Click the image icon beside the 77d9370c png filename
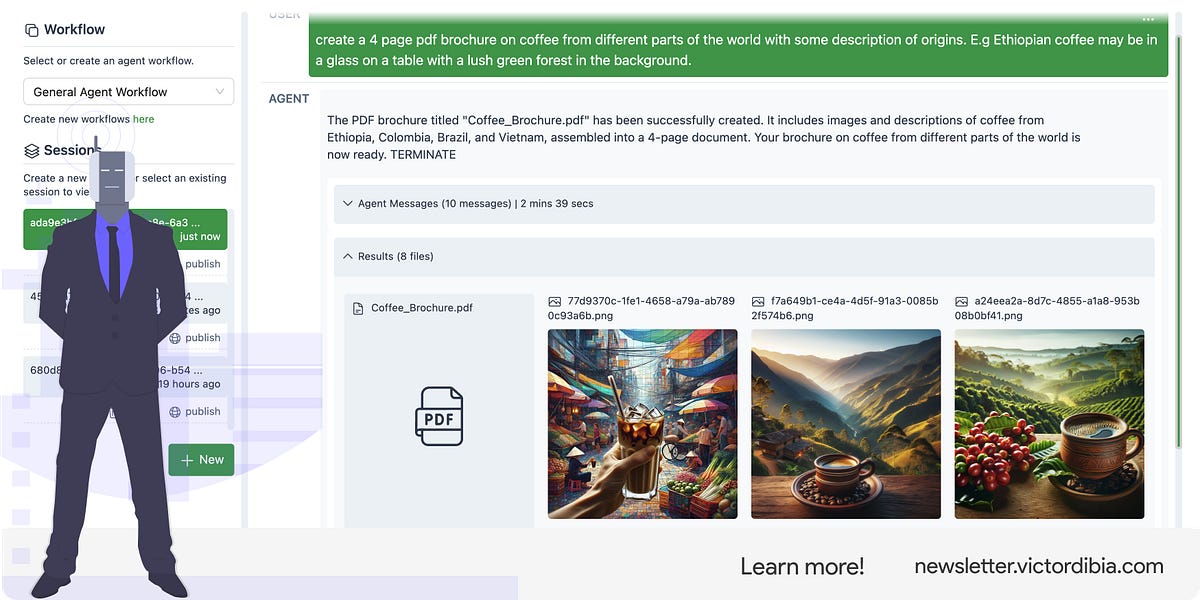1200x600 pixels. tap(553, 300)
